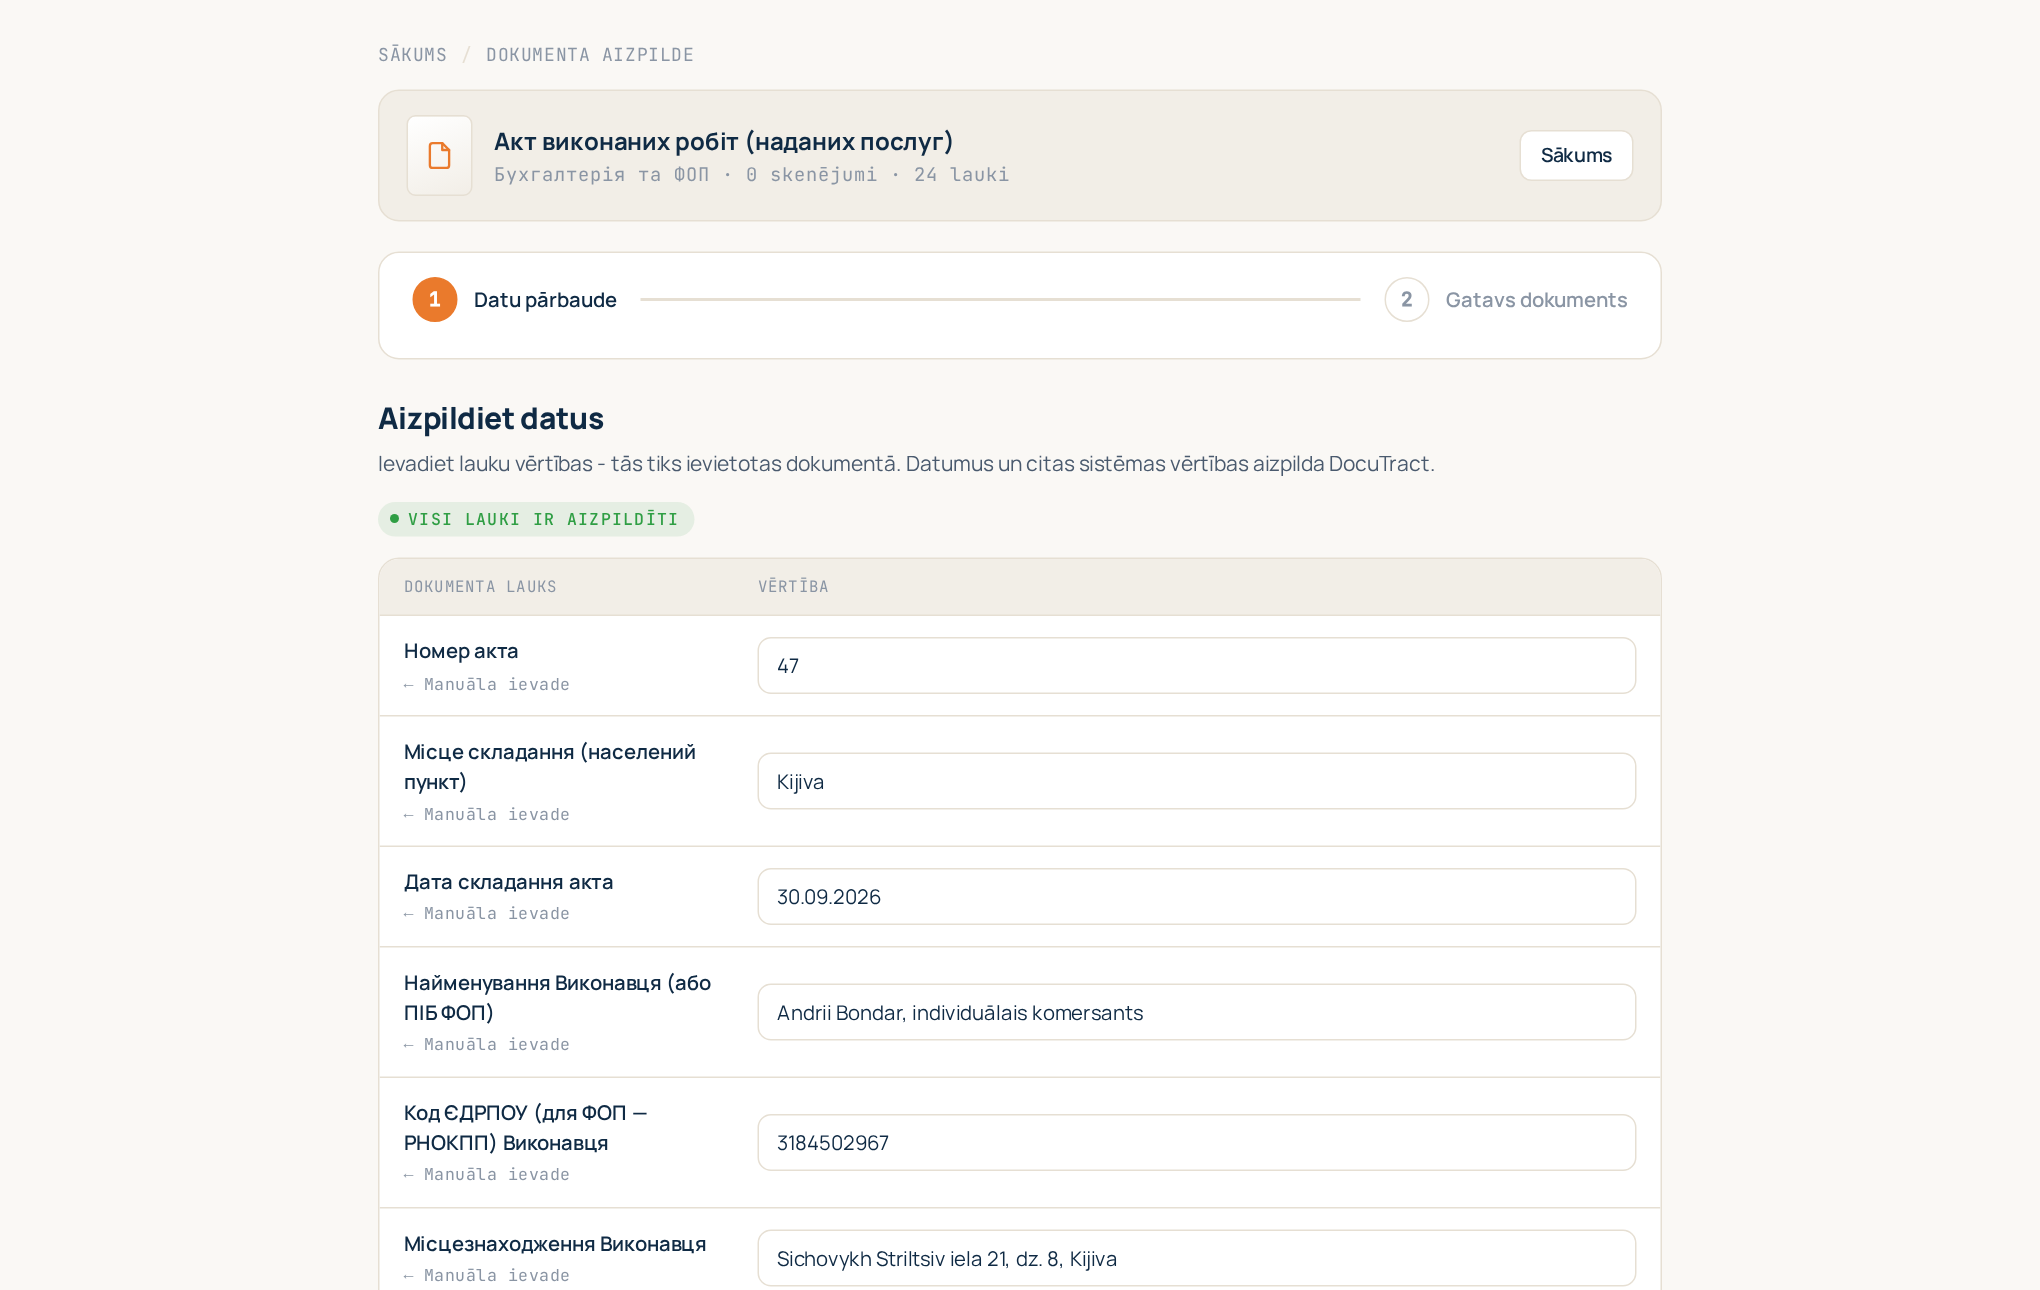Viewport: 2040px width, 1290px height.
Task: Click the ЄДРПОУ code field 3184502967
Action: (1196, 1142)
